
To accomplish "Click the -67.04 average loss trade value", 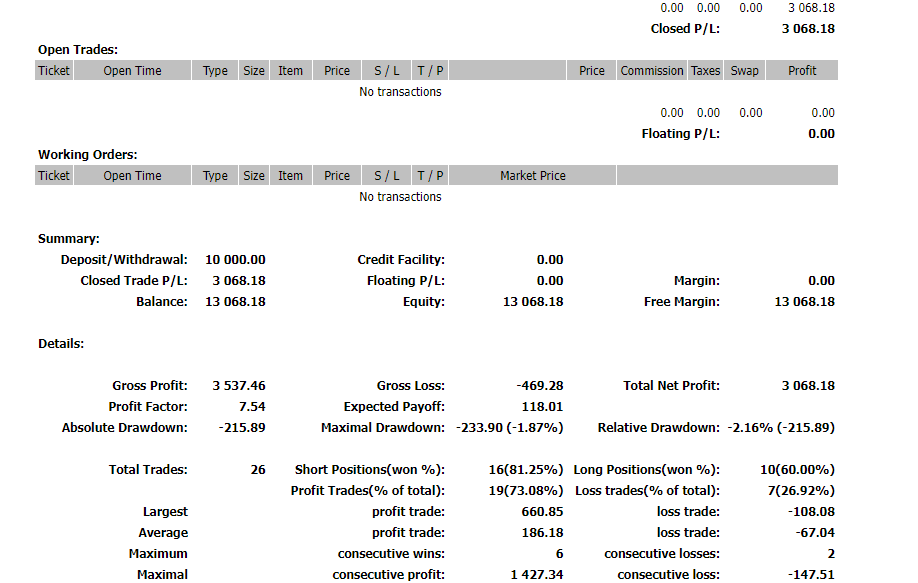I will coord(815,533).
